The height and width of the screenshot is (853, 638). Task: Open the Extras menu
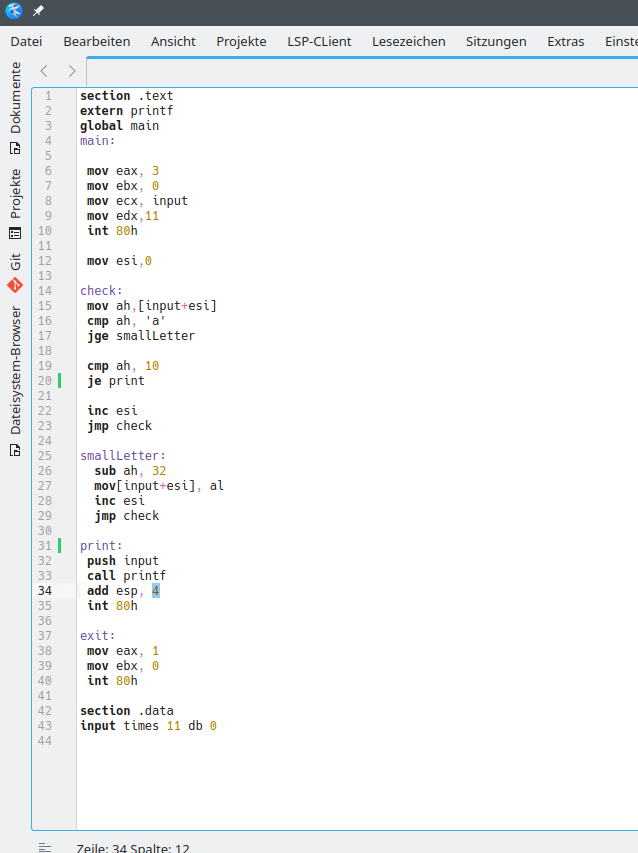(566, 41)
